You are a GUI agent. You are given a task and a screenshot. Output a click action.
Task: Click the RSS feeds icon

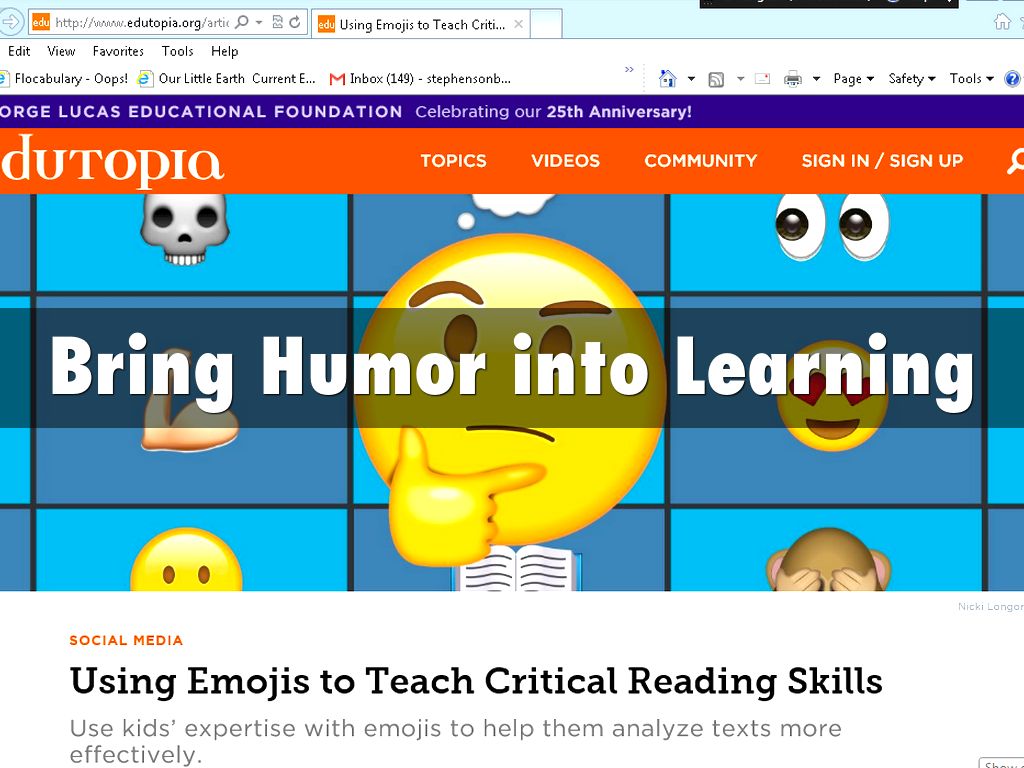click(716, 79)
